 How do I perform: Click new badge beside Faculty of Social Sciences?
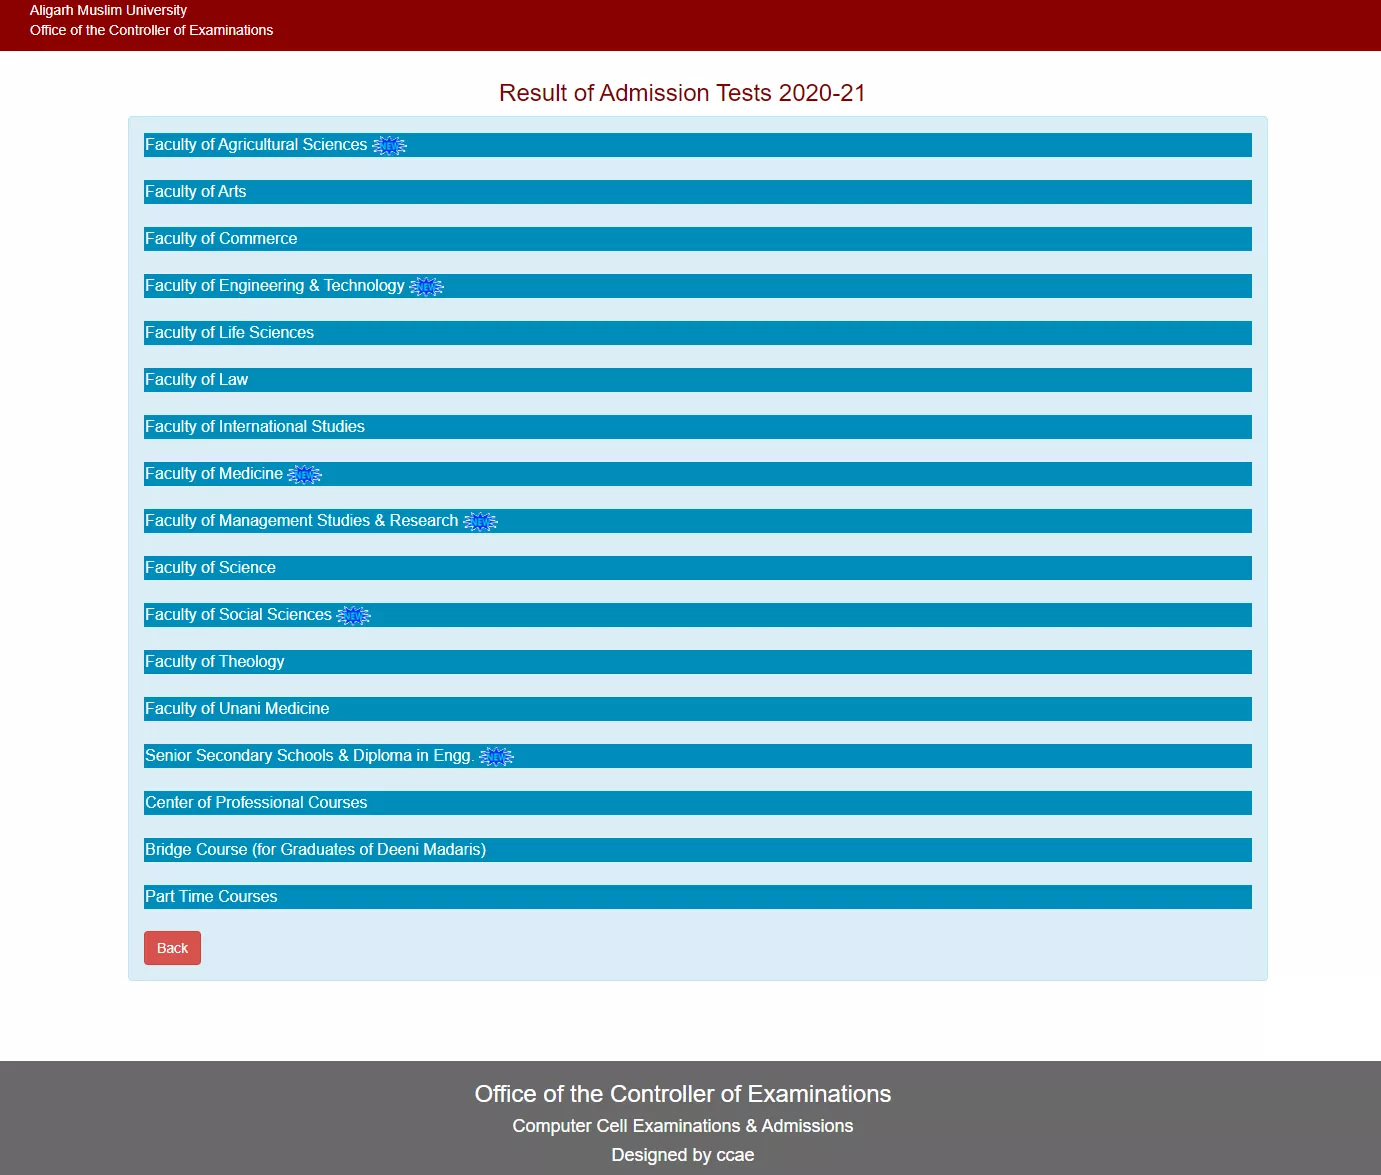353,616
